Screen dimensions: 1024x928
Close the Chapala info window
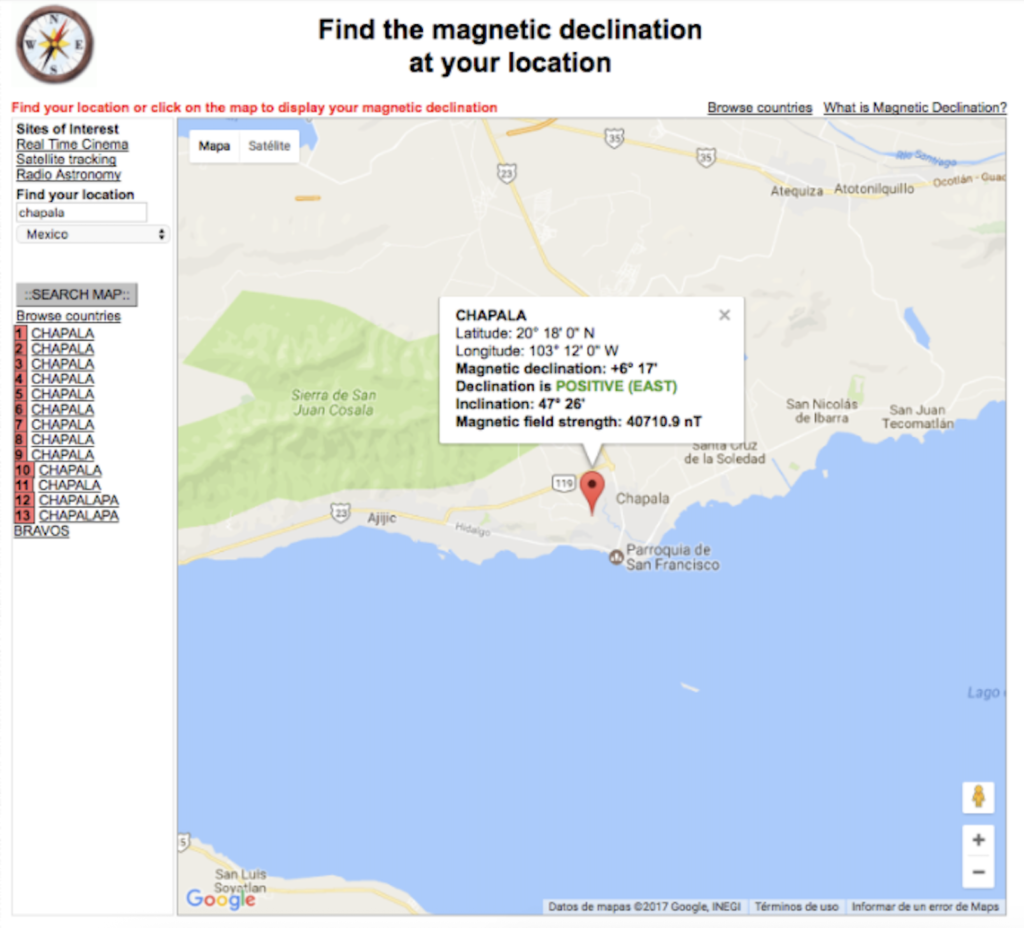[724, 315]
